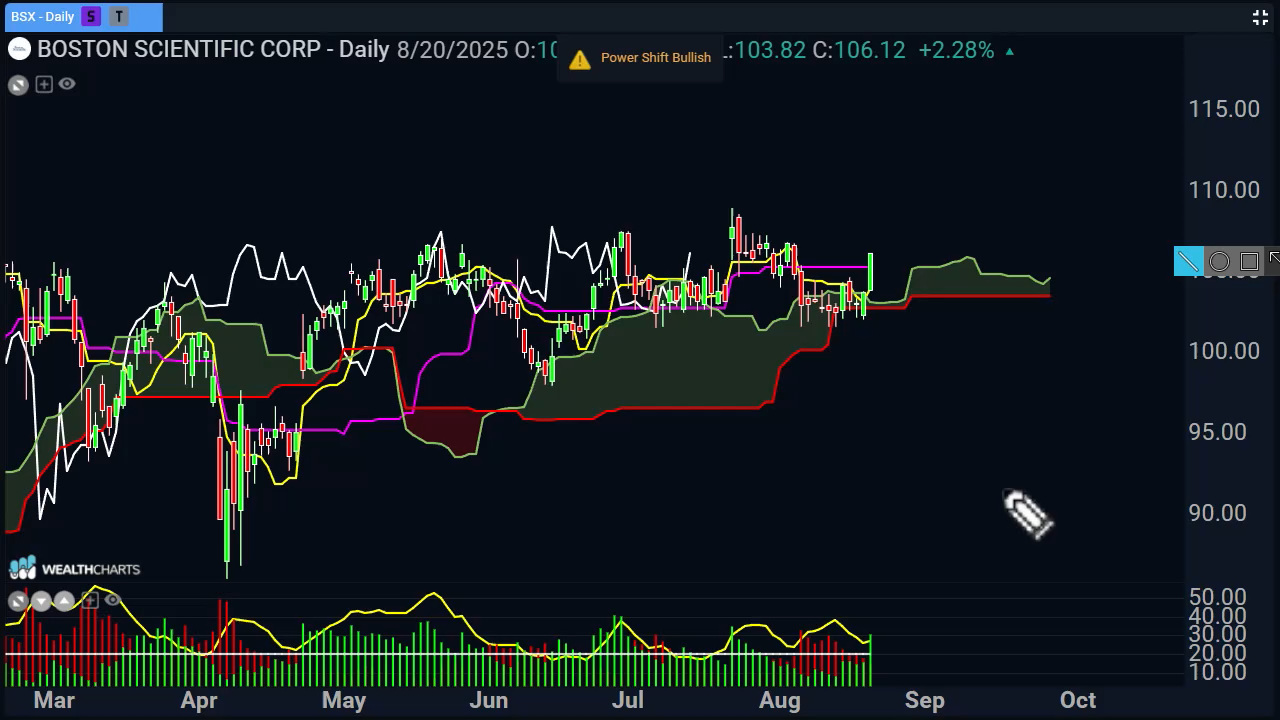
Task: Add indicator to main price panel
Action: (44, 85)
